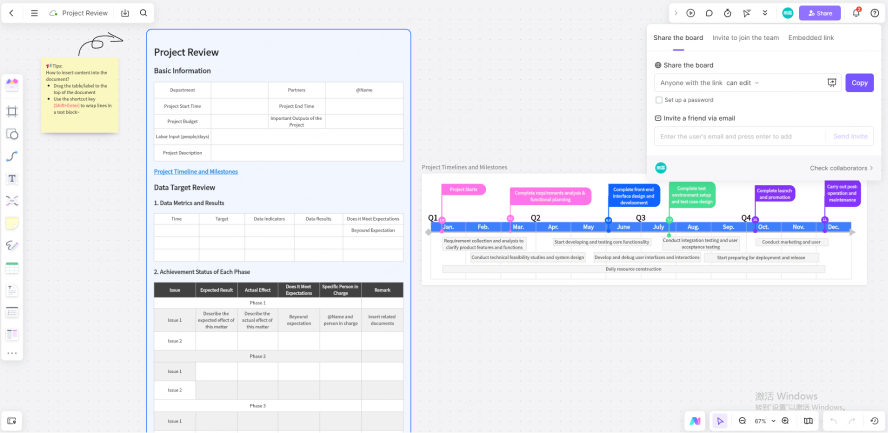This screenshot has width=888, height=433.
Task: Click the purple Share button
Action: click(x=820, y=13)
